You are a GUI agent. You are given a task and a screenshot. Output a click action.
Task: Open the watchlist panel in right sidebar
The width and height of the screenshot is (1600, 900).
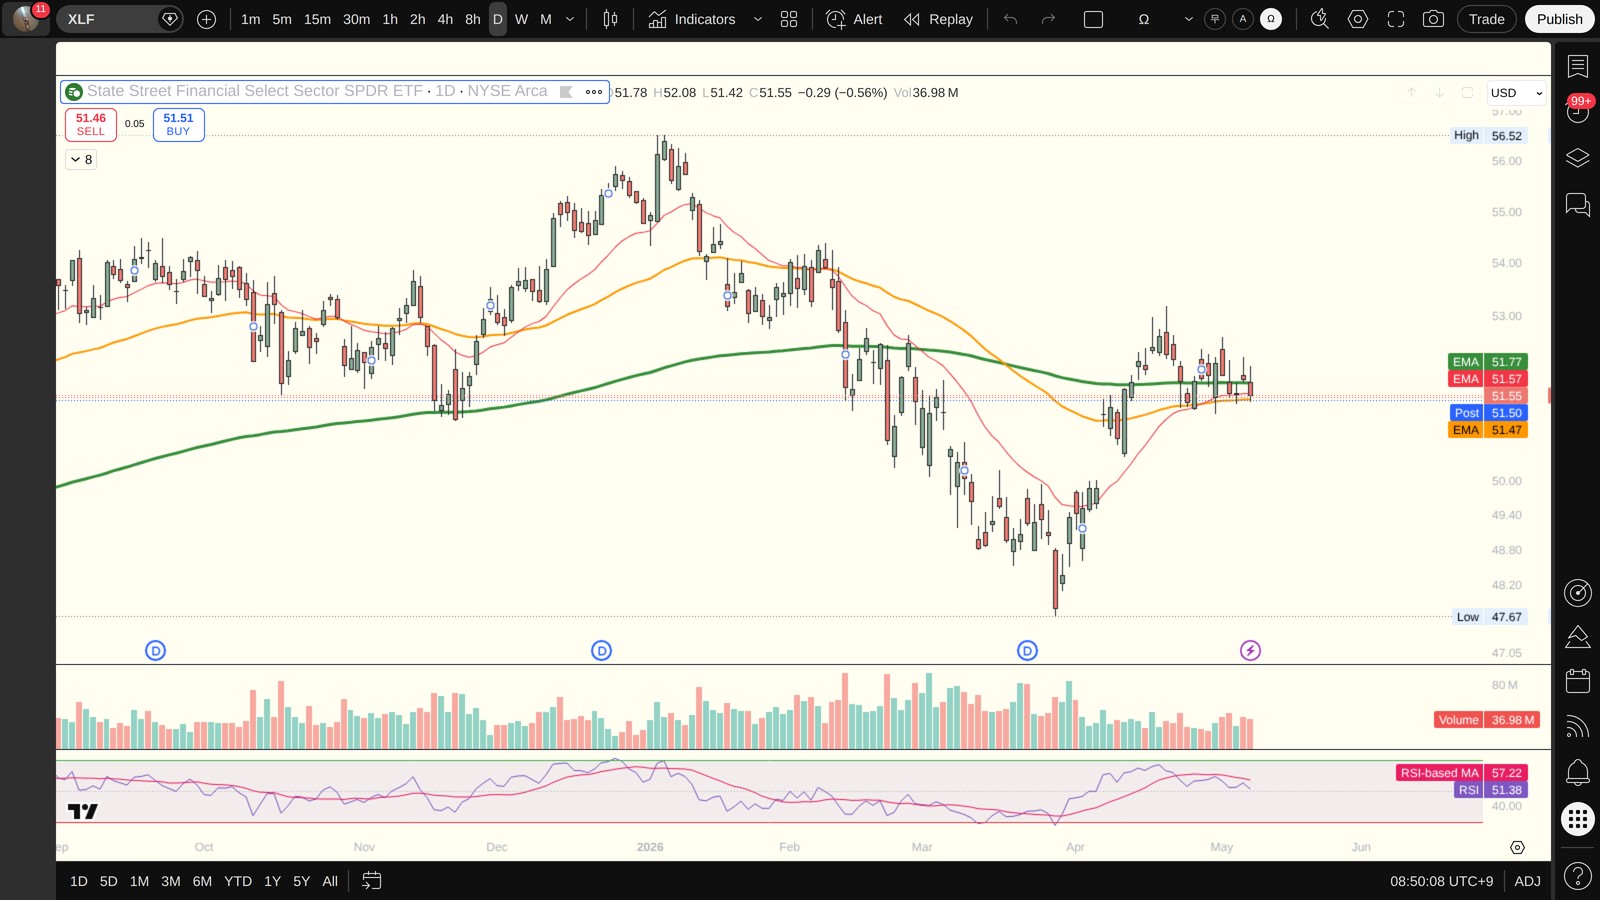tap(1578, 66)
